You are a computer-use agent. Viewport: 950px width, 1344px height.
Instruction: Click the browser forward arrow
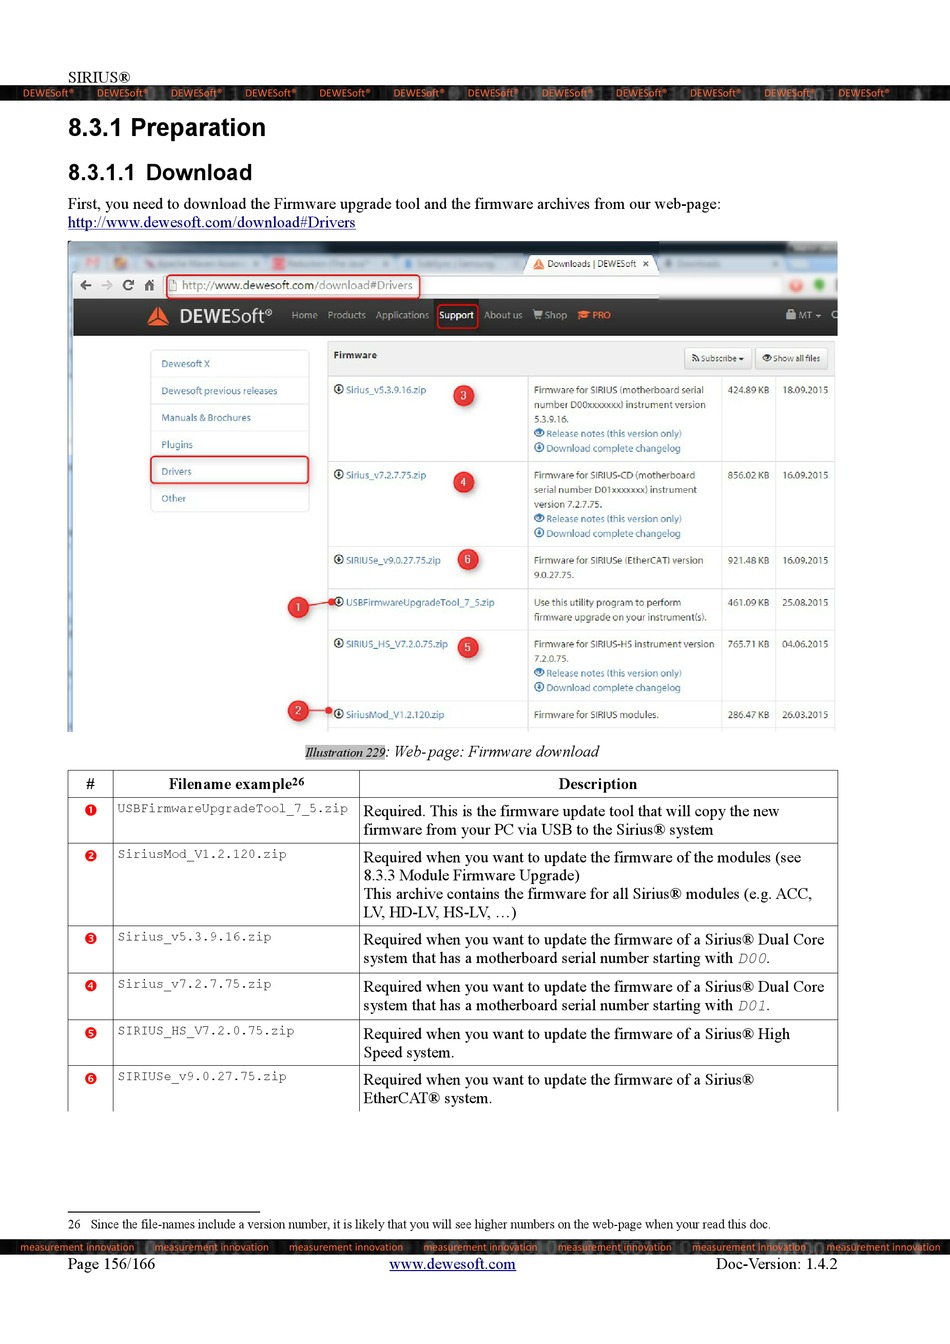(107, 286)
